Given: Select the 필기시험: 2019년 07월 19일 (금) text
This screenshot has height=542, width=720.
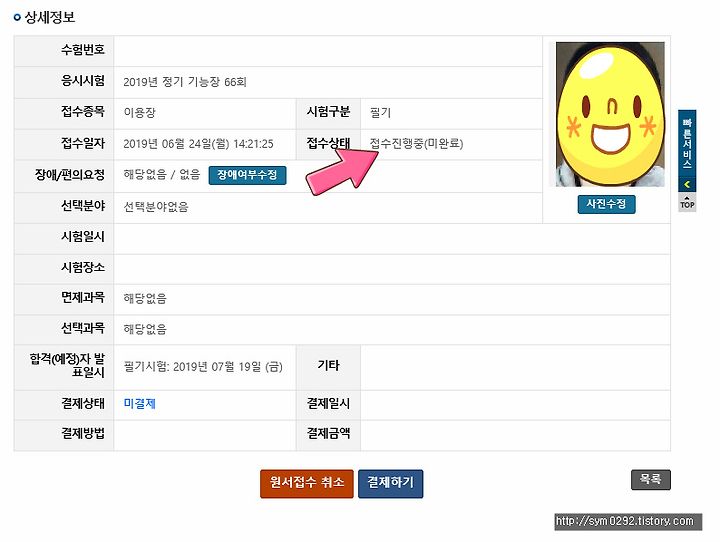Looking at the screenshot, I should coord(203,367).
